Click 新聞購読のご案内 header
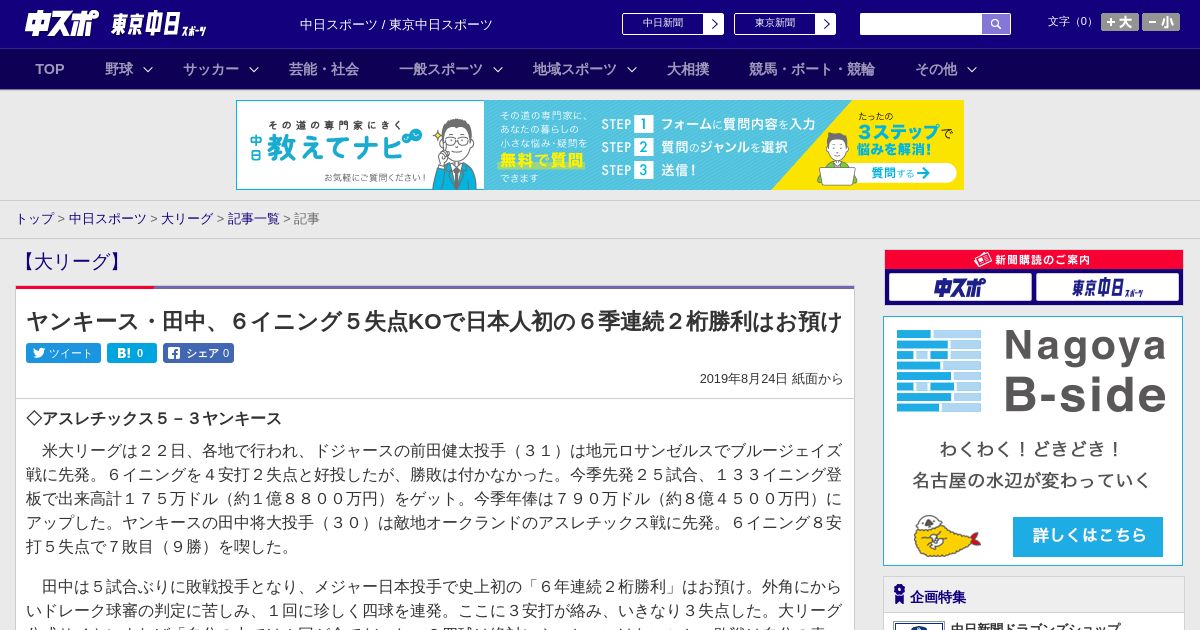This screenshot has height=630, width=1200. point(1033,260)
